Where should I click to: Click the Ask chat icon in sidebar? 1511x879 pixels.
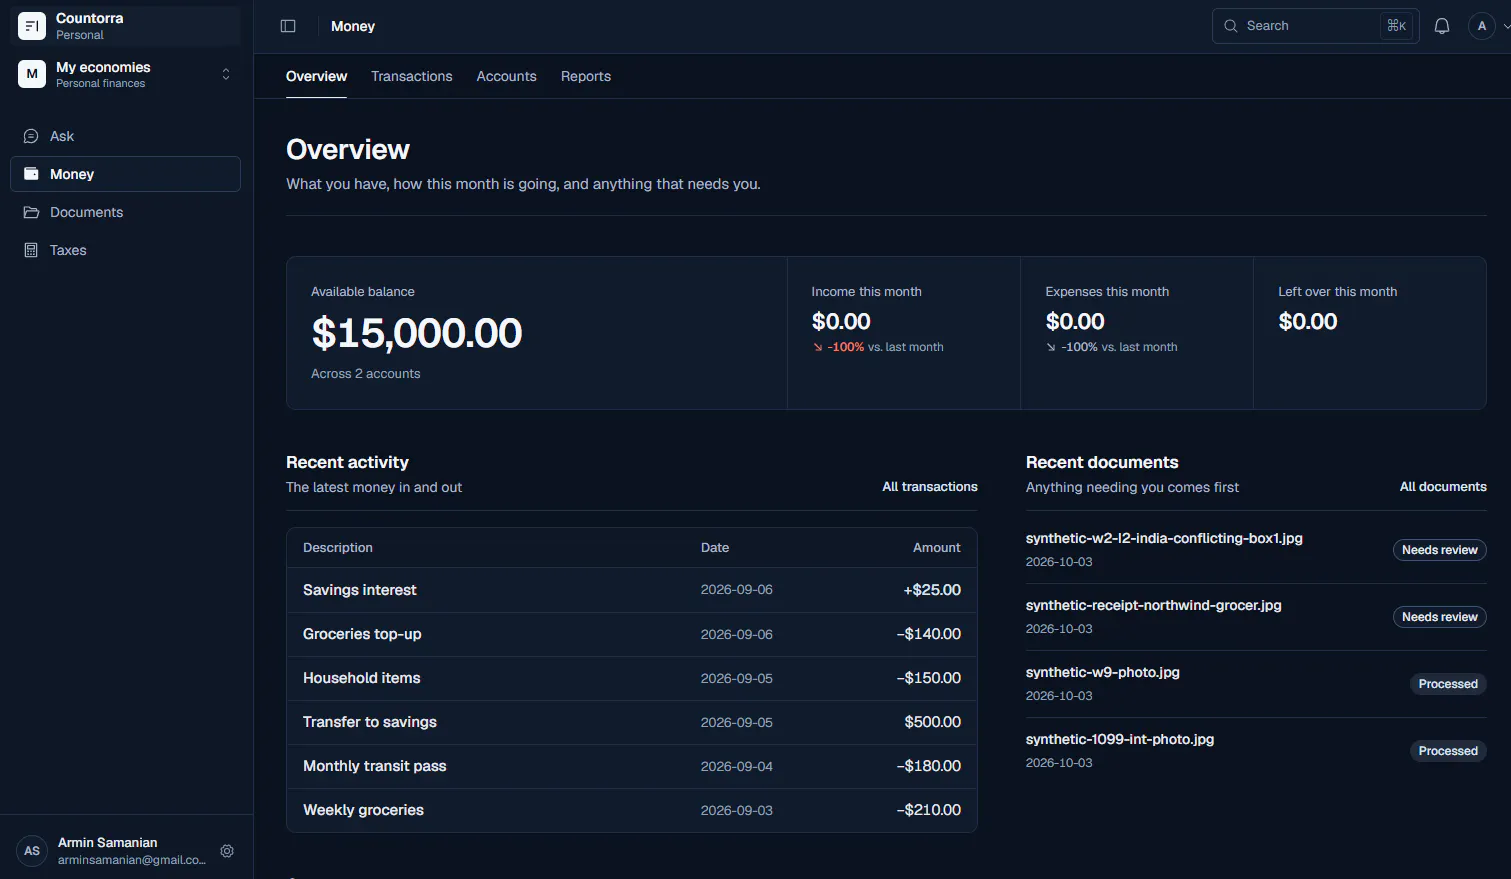click(31, 136)
